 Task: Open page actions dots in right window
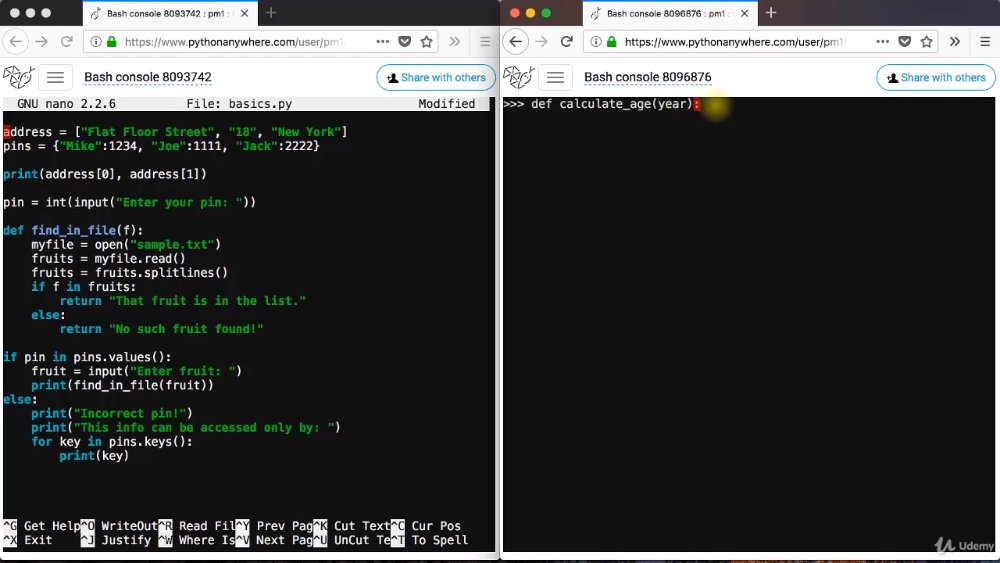[x=882, y=41]
